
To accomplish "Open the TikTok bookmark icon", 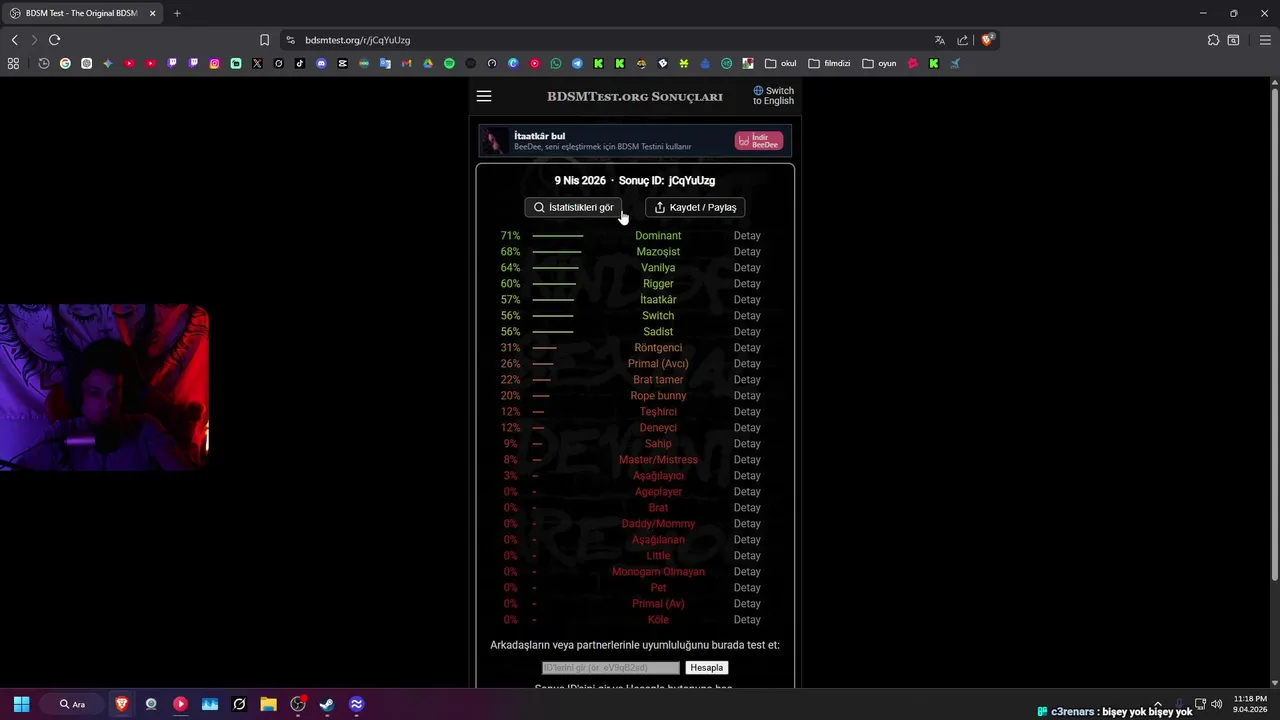I will 300,63.
